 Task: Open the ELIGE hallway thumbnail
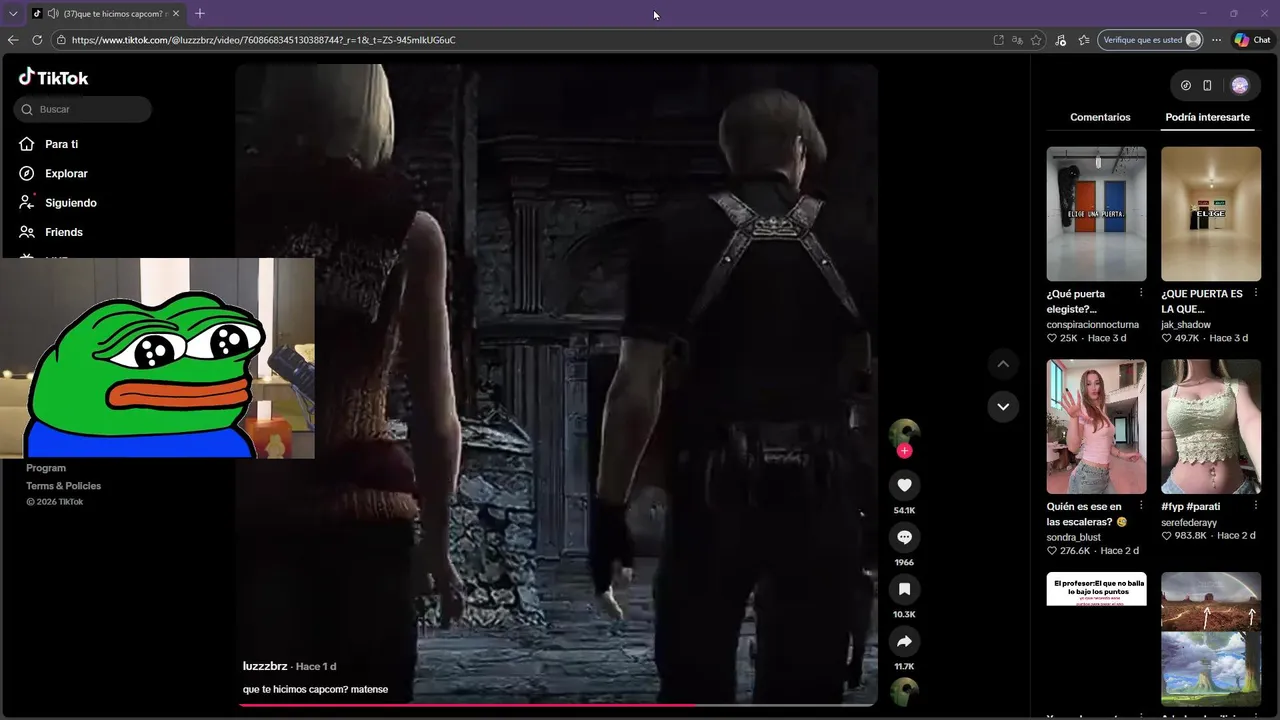pyautogui.click(x=1211, y=214)
